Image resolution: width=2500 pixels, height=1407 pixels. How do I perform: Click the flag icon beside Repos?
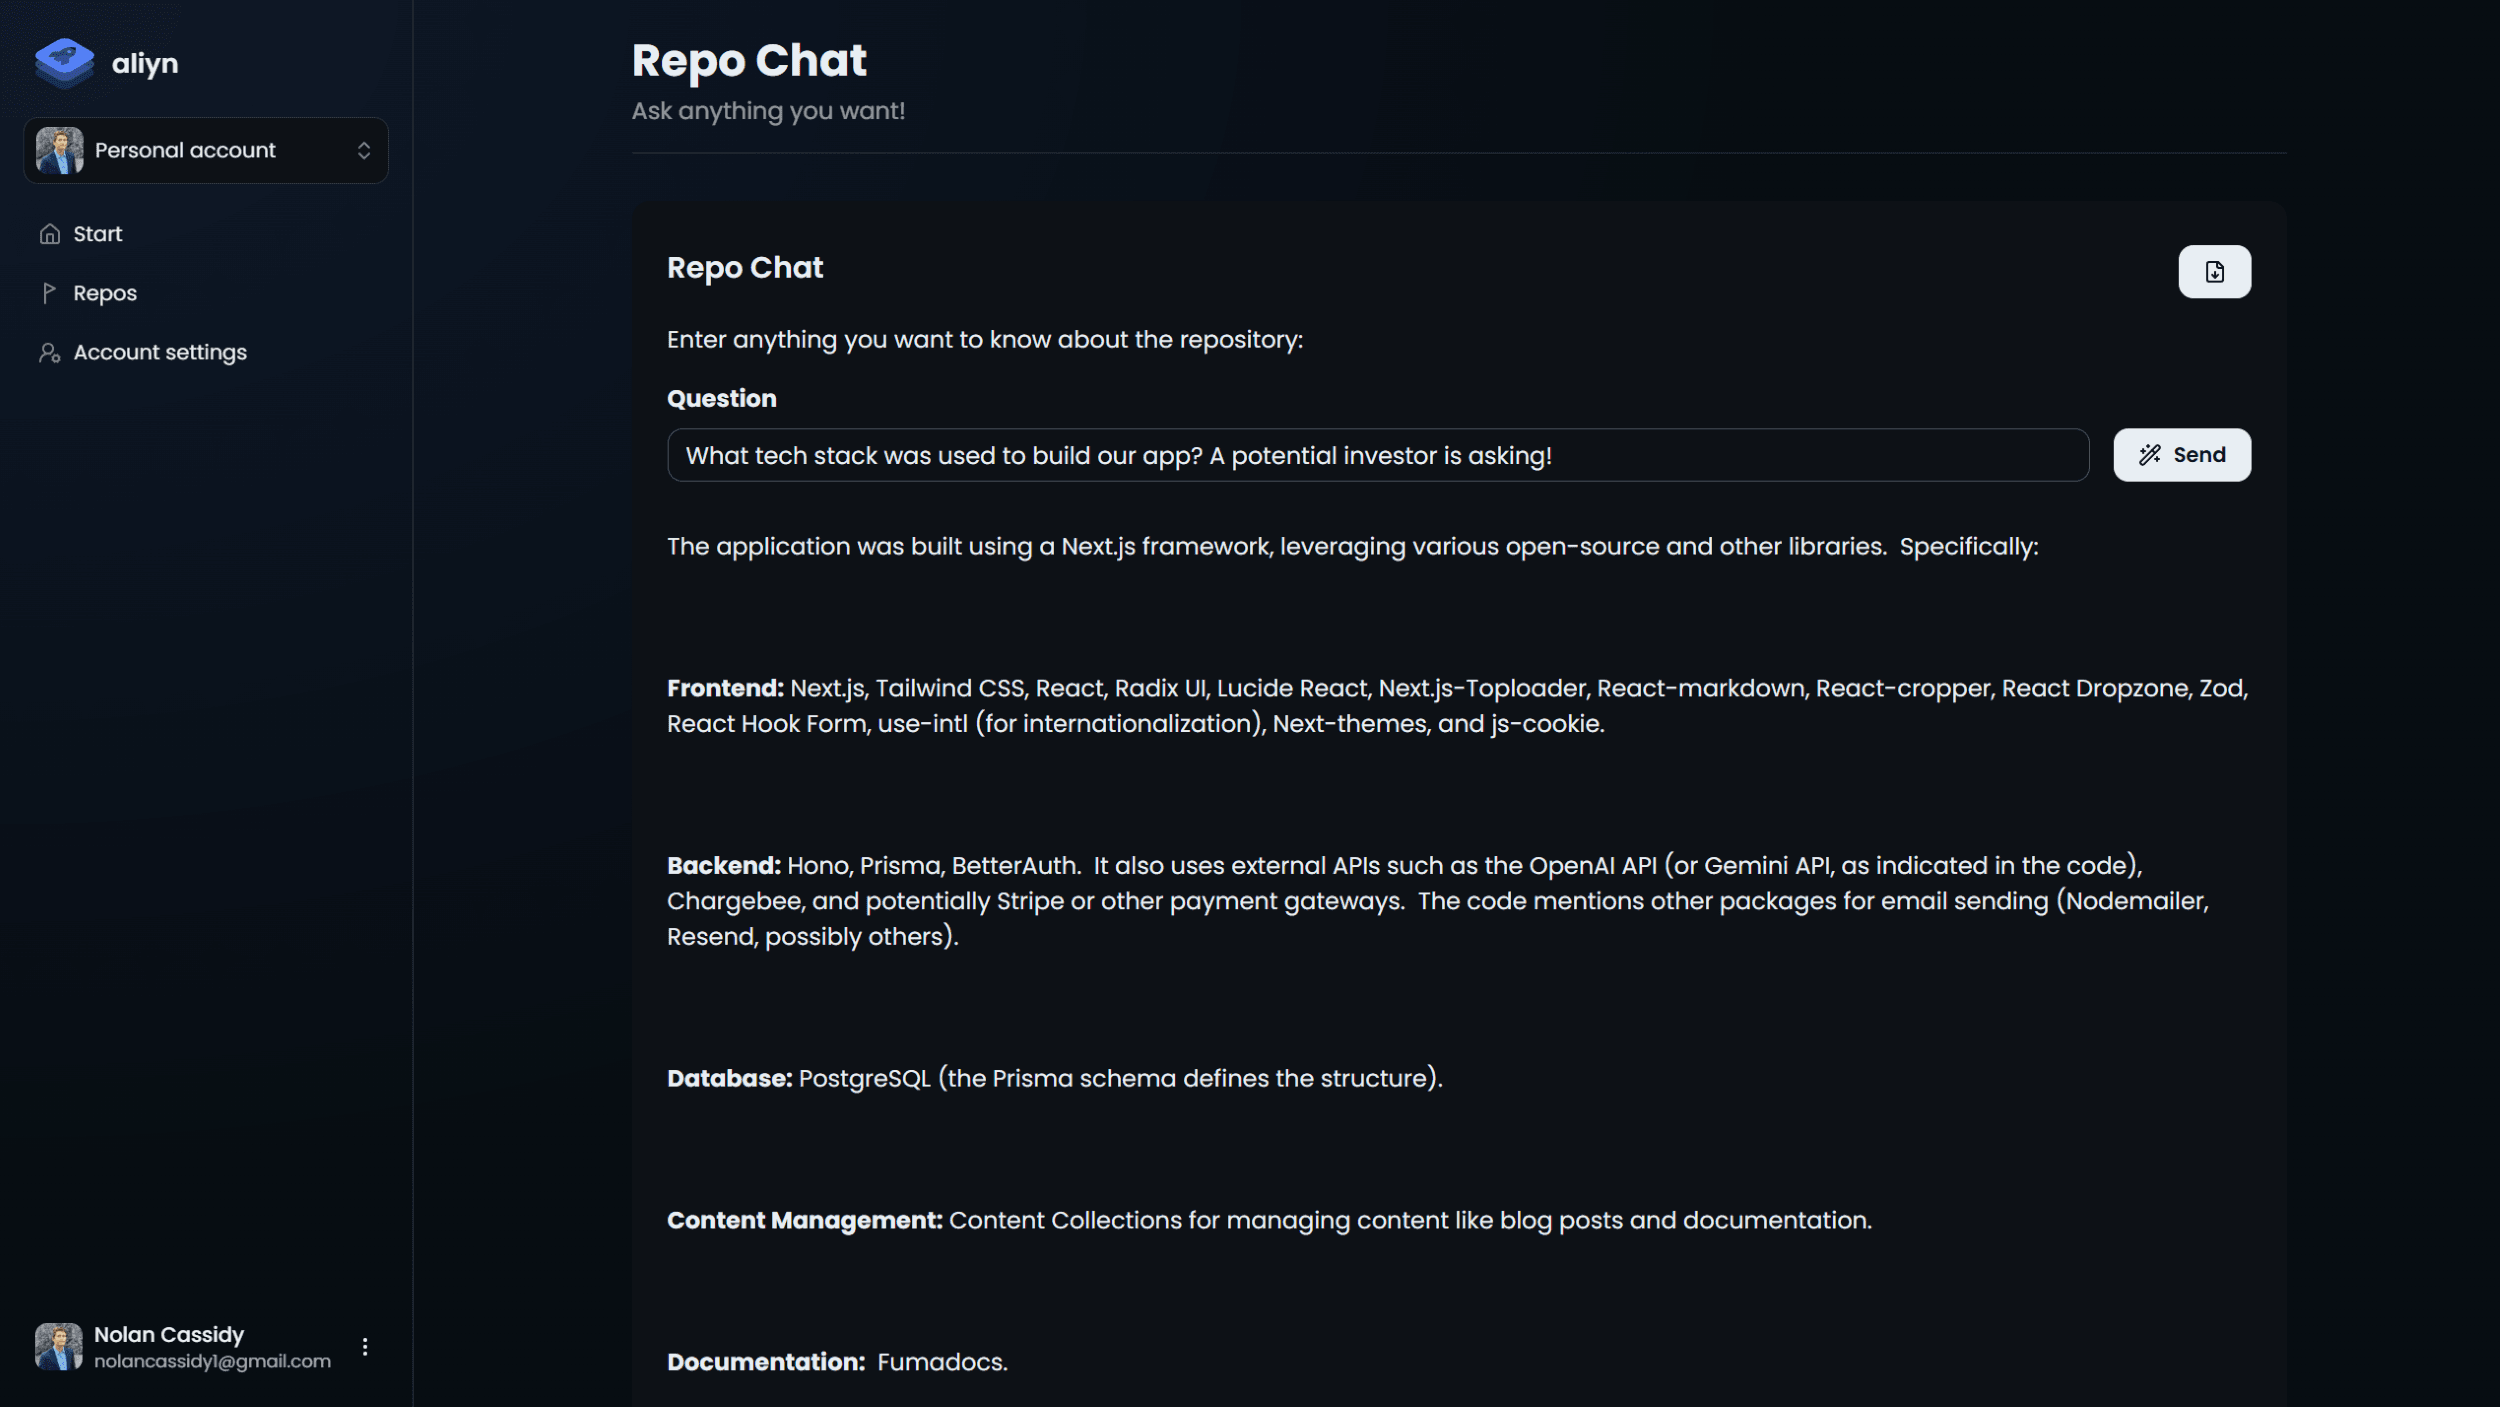pyautogui.click(x=48, y=292)
